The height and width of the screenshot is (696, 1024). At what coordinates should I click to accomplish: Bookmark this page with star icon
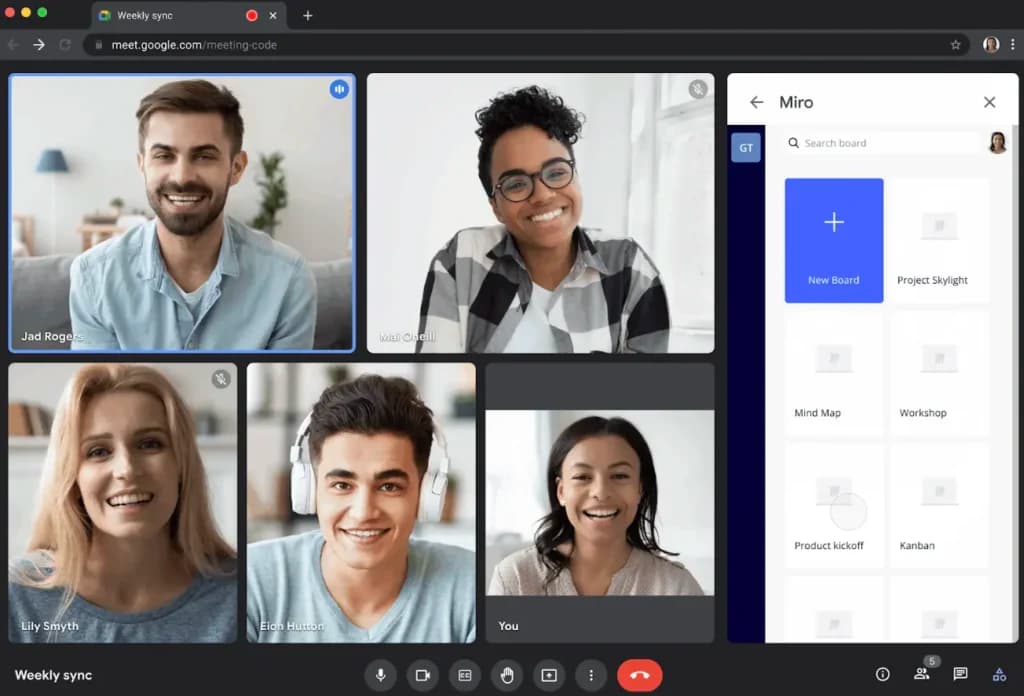(x=955, y=44)
